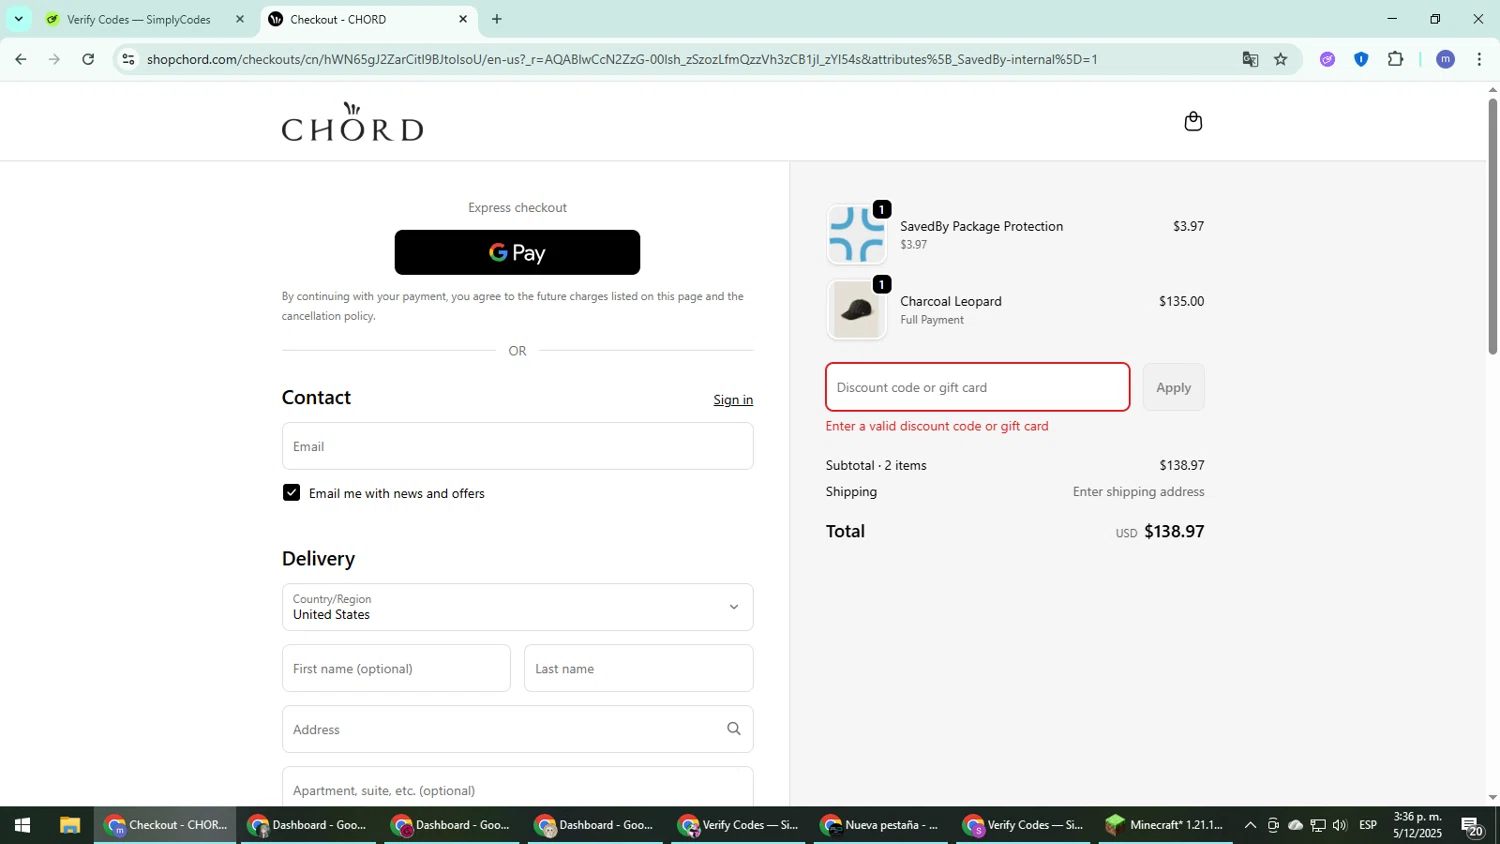Screen dimensions: 1500x844
Task: Open the shopping bag cart icon
Action: tap(1193, 122)
